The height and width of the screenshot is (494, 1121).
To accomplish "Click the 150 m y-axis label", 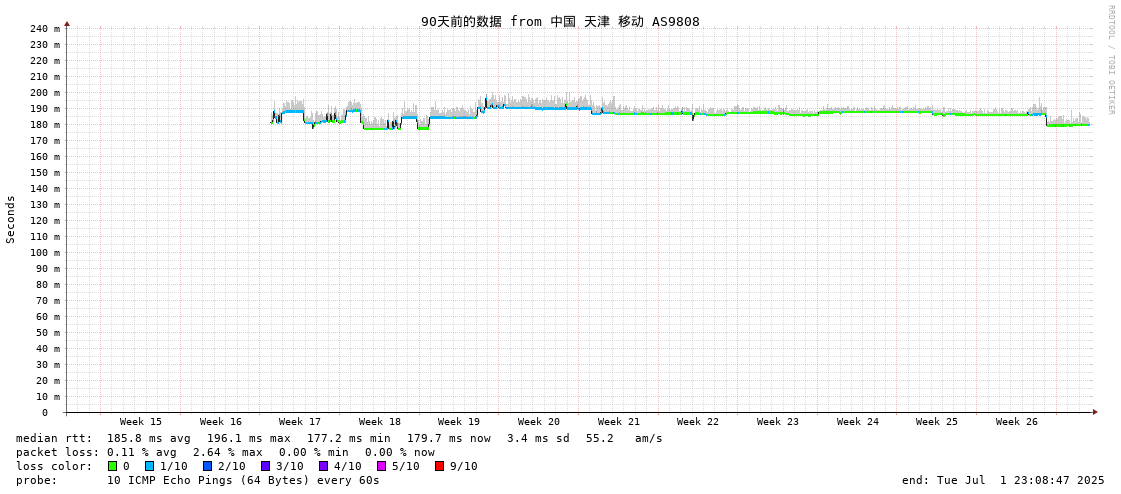I will click(46, 172).
